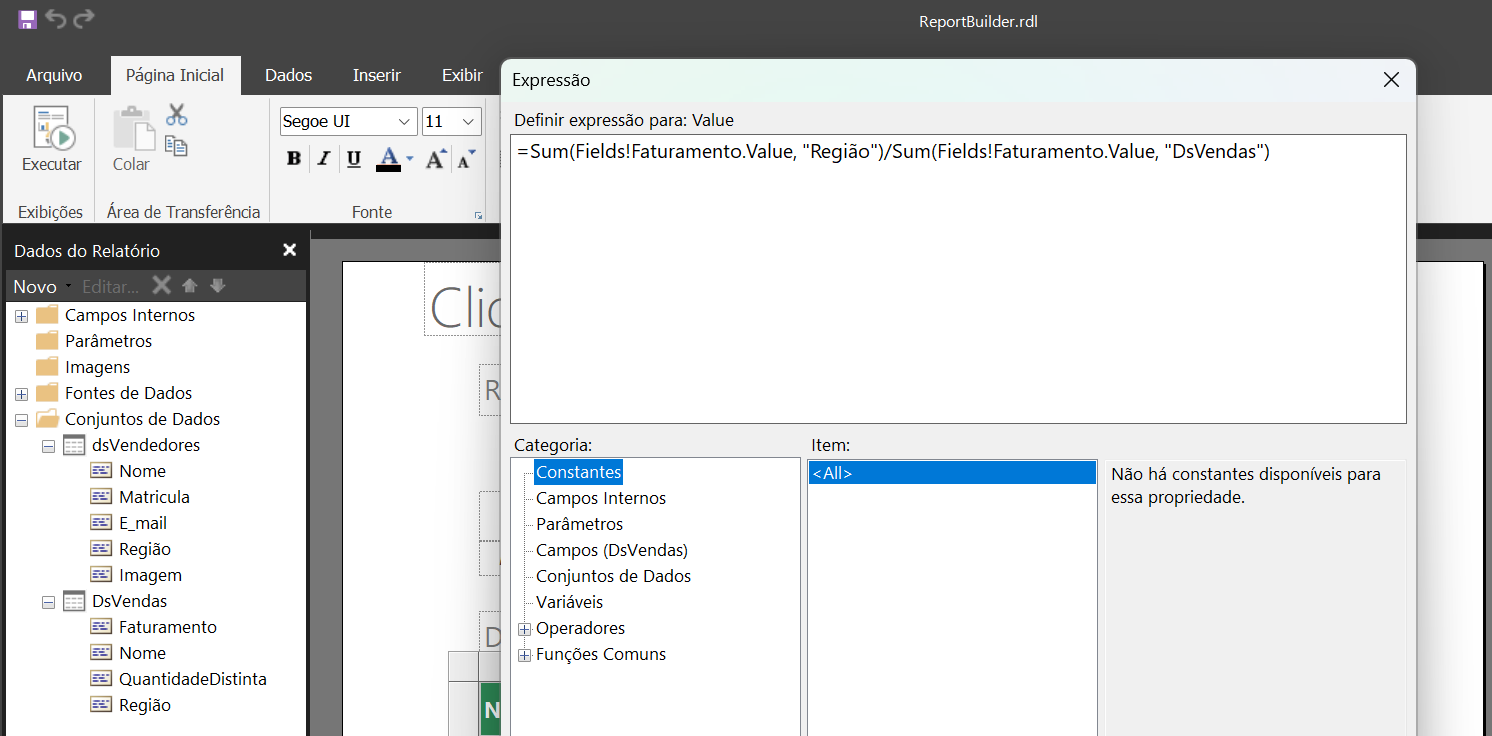Click the DsVendas dataset table icon
Viewport: 1492px width, 736px height.
(74, 601)
